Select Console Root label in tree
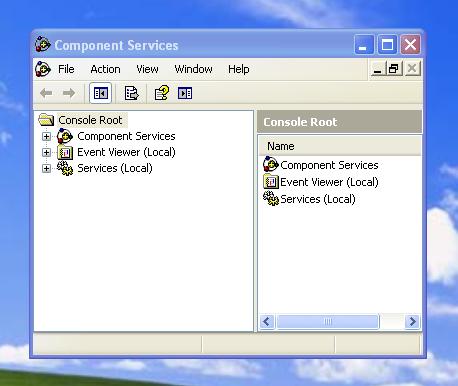The height and width of the screenshot is (386, 458). pyautogui.click(x=90, y=120)
